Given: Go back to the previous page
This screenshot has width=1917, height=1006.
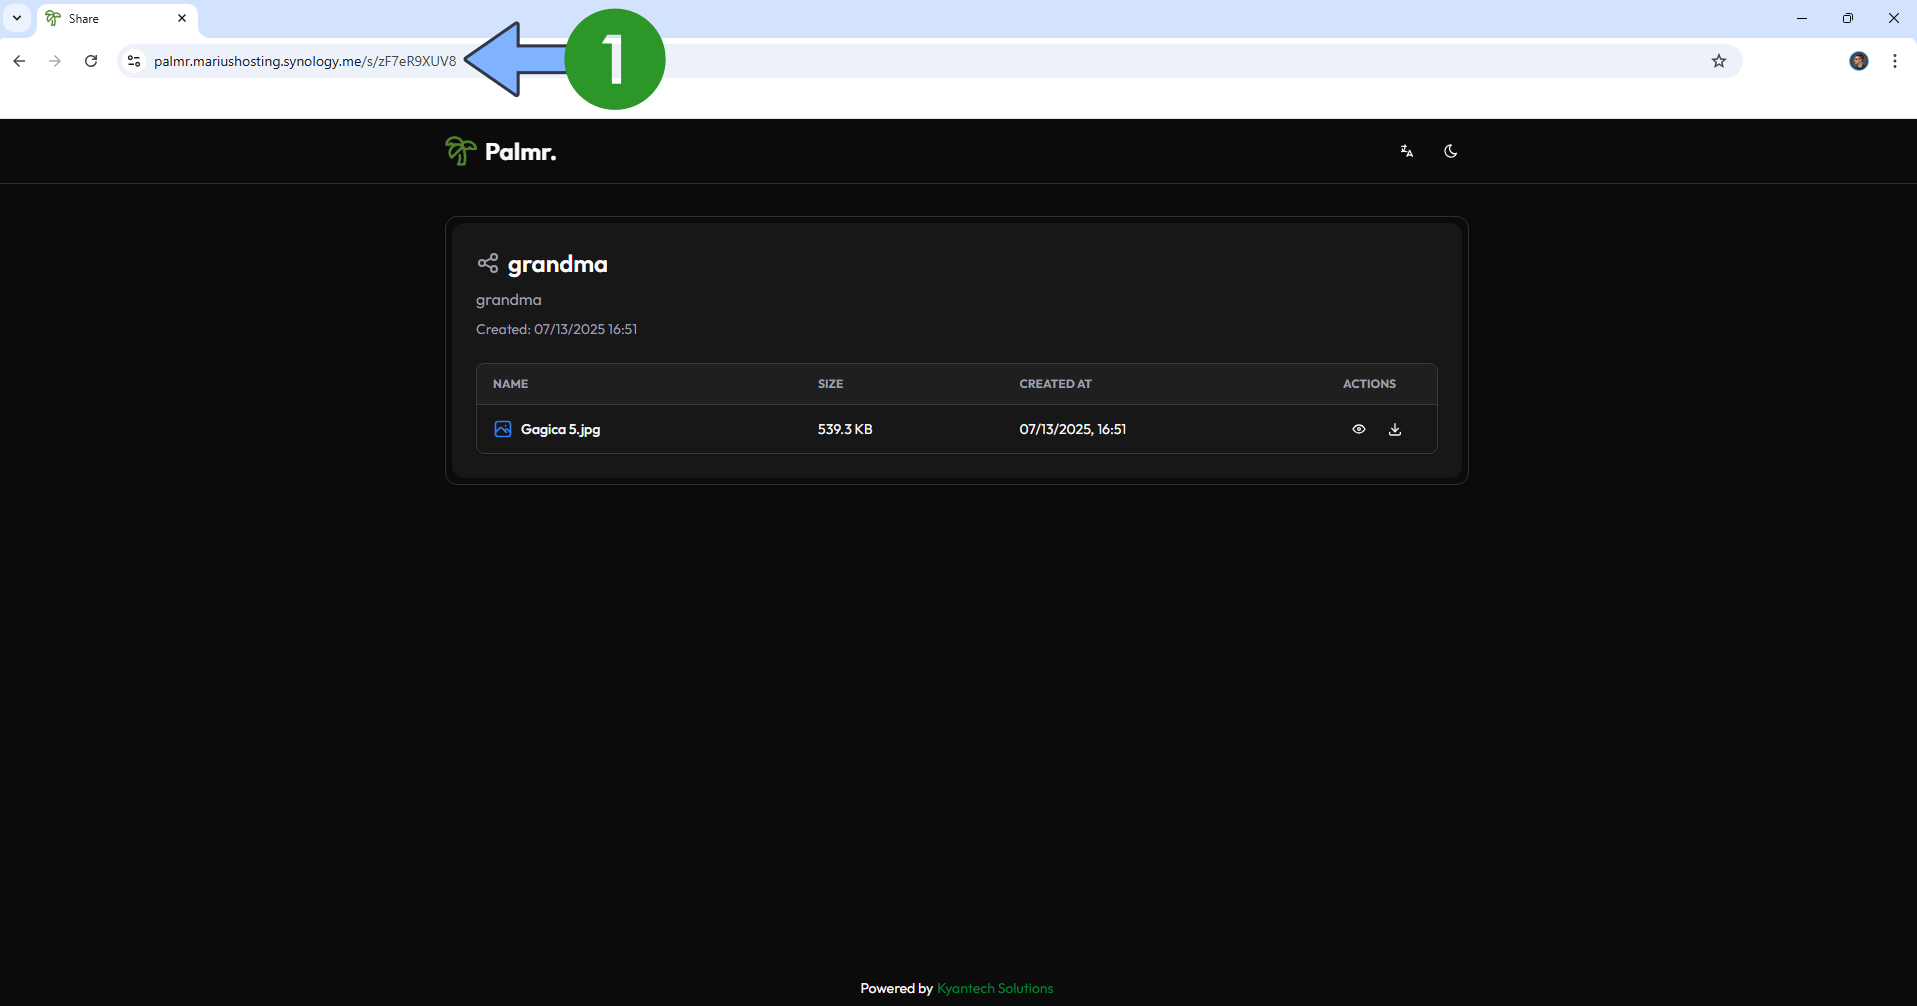Looking at the screenshot, I should point(19,61).
